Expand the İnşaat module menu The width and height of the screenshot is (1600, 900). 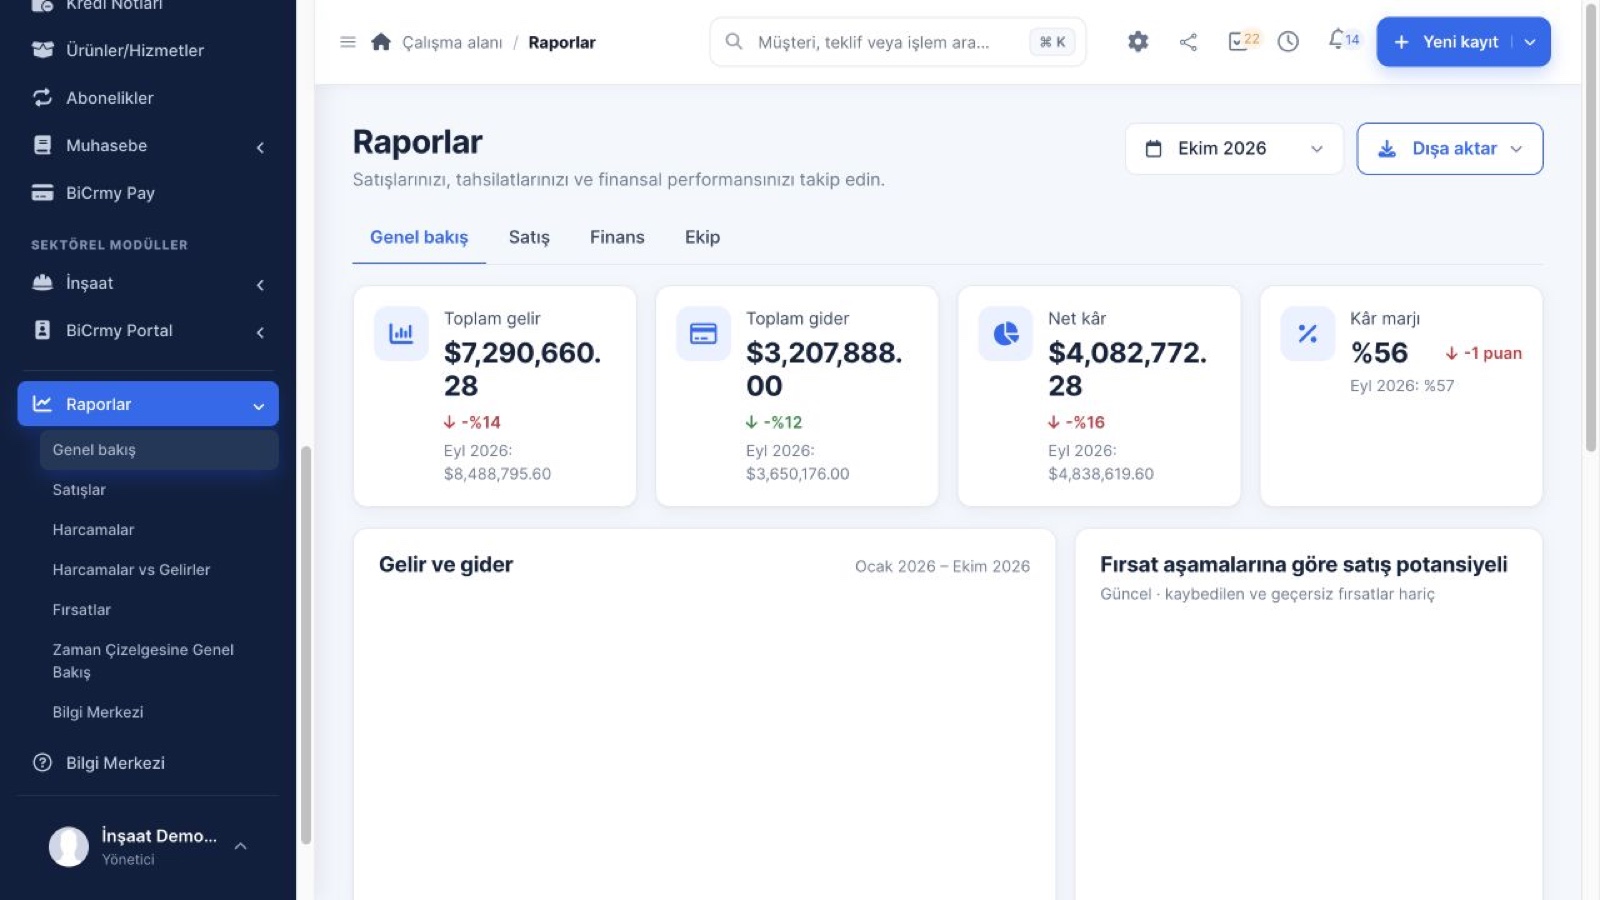pos(148,284)
